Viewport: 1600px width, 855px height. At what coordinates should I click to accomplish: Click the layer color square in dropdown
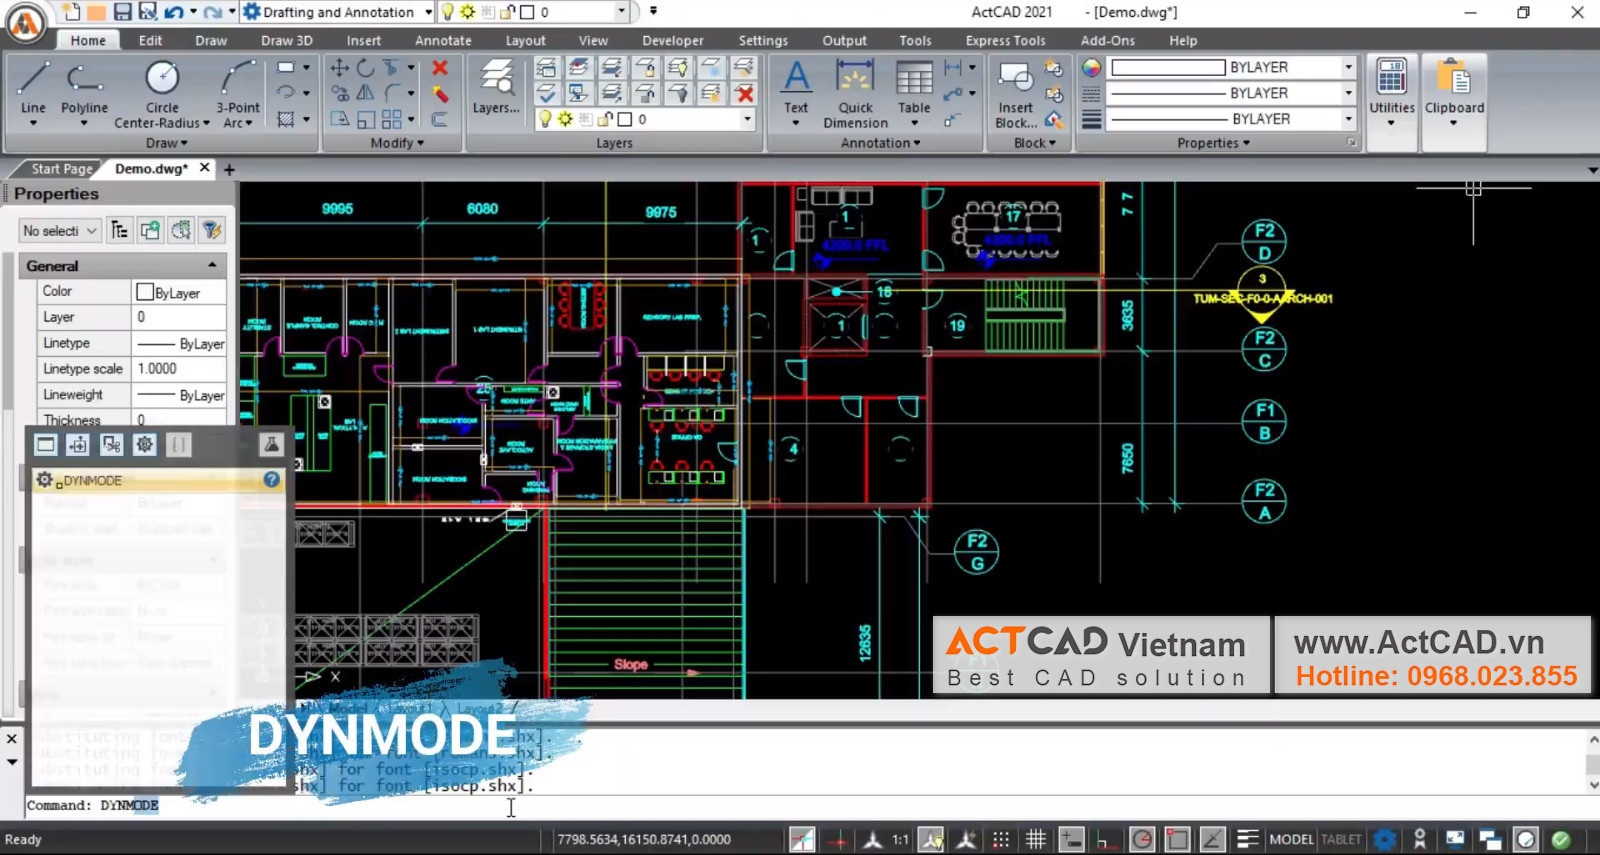point(625,119)
